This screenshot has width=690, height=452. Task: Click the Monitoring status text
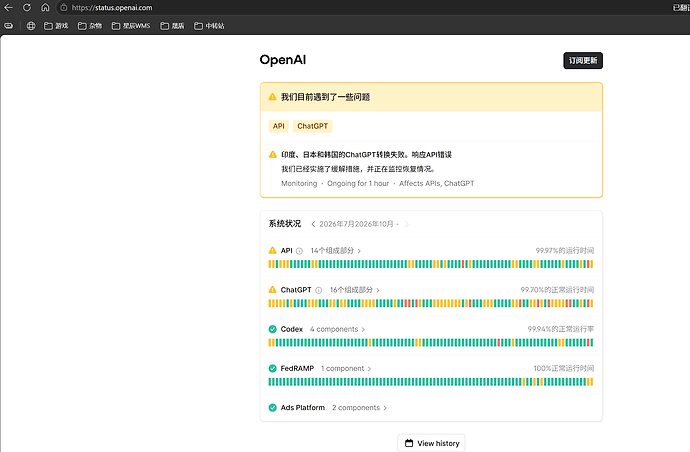coord(299,184)
